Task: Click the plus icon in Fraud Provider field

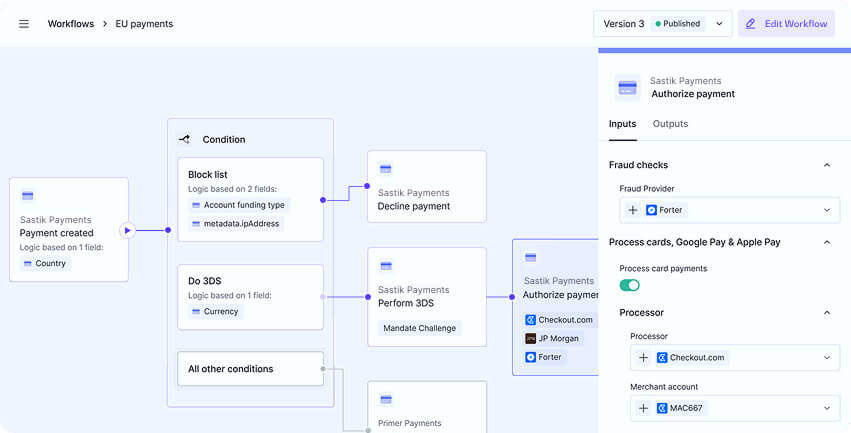Action: point(633,210)
